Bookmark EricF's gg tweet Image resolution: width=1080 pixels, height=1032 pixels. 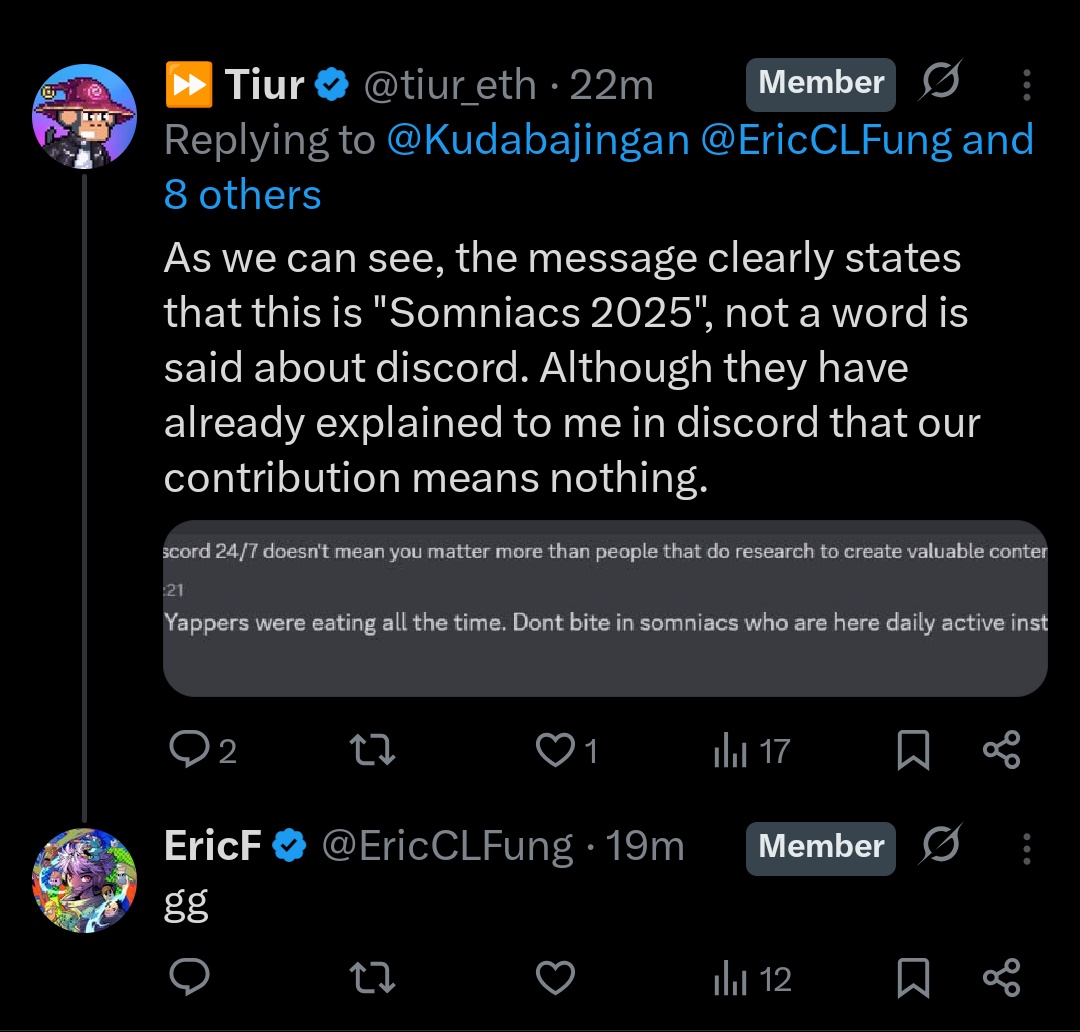click(x=912, y=978)
